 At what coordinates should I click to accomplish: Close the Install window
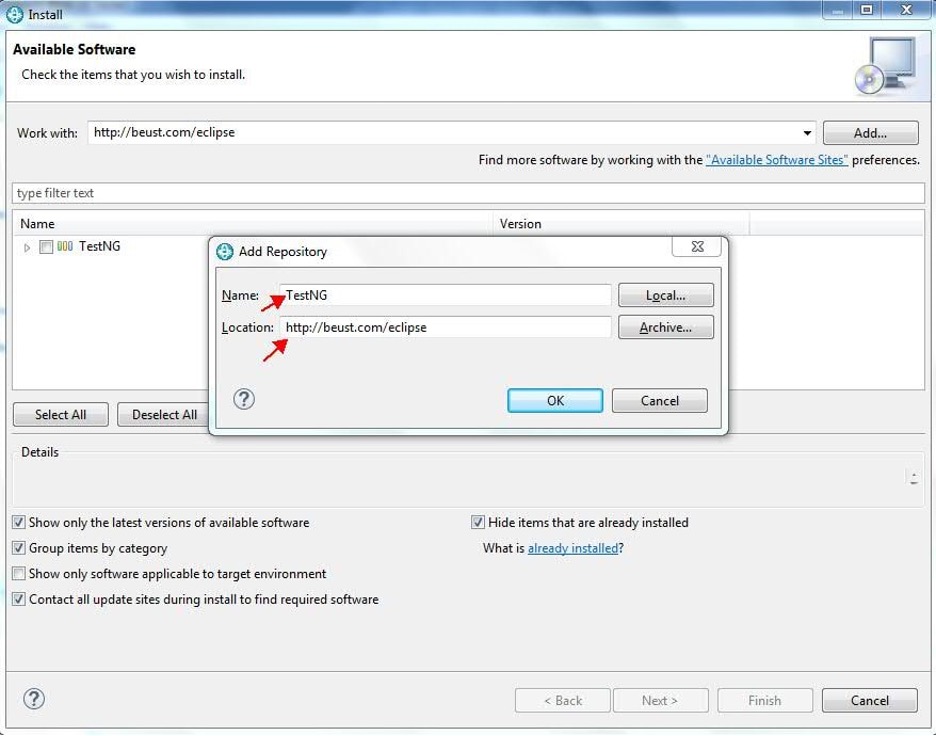point(906,10)
